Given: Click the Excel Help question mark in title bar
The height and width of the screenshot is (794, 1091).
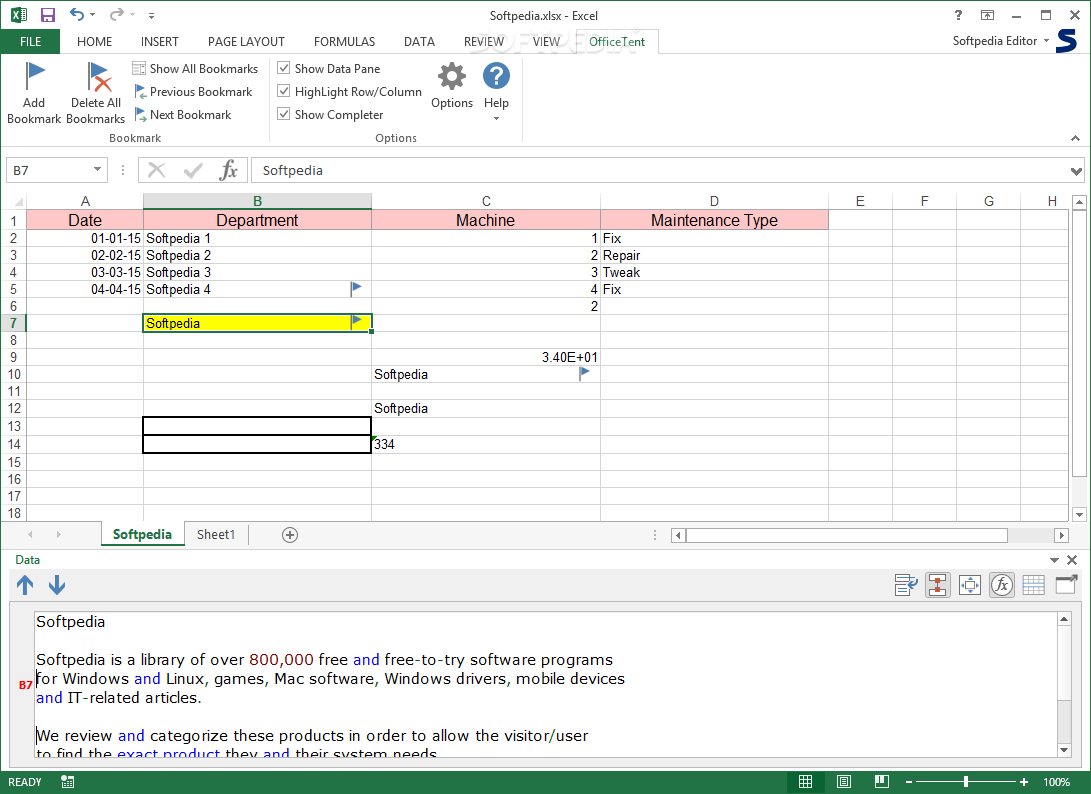Looking at the screenshot, I should tap(958, 15).
